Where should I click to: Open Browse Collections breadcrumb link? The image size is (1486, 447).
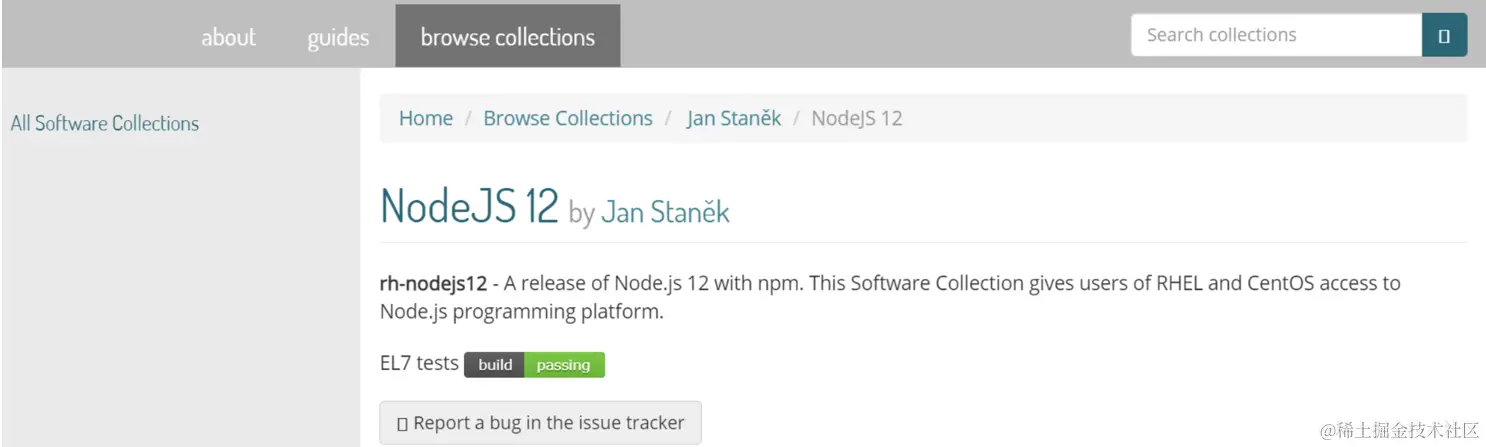point(568,118)
